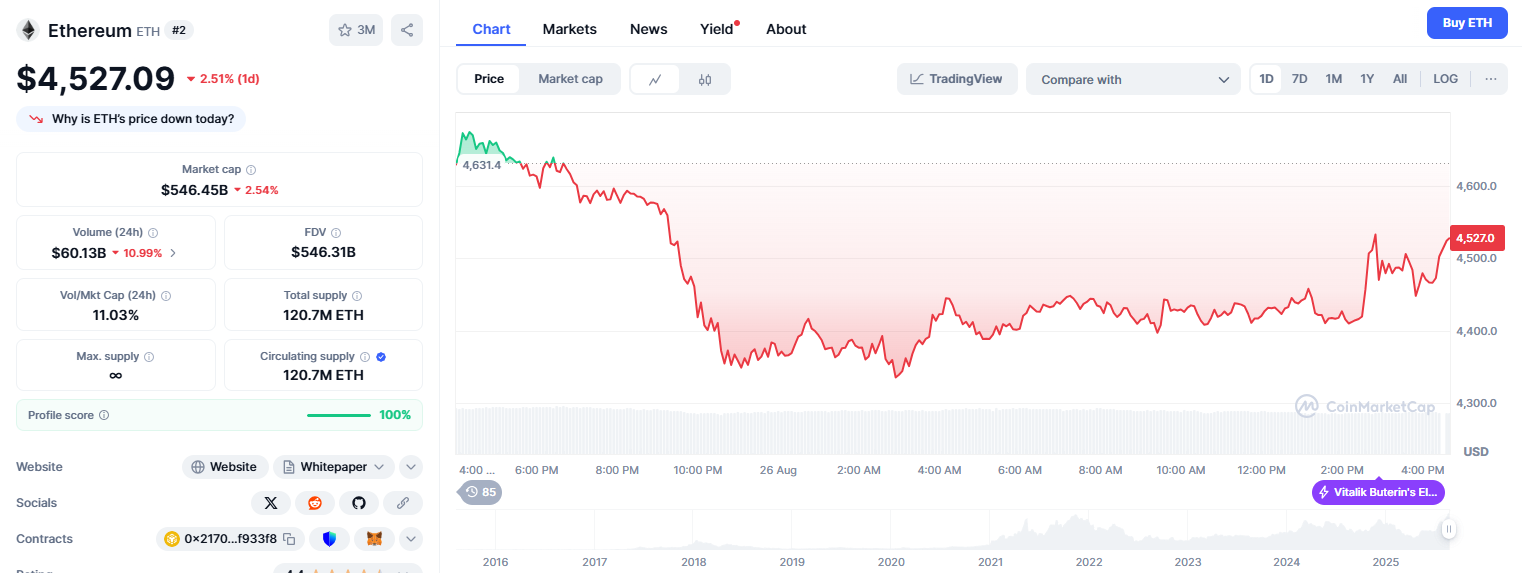Open Market cap info tooltip icon

[251, 170]
